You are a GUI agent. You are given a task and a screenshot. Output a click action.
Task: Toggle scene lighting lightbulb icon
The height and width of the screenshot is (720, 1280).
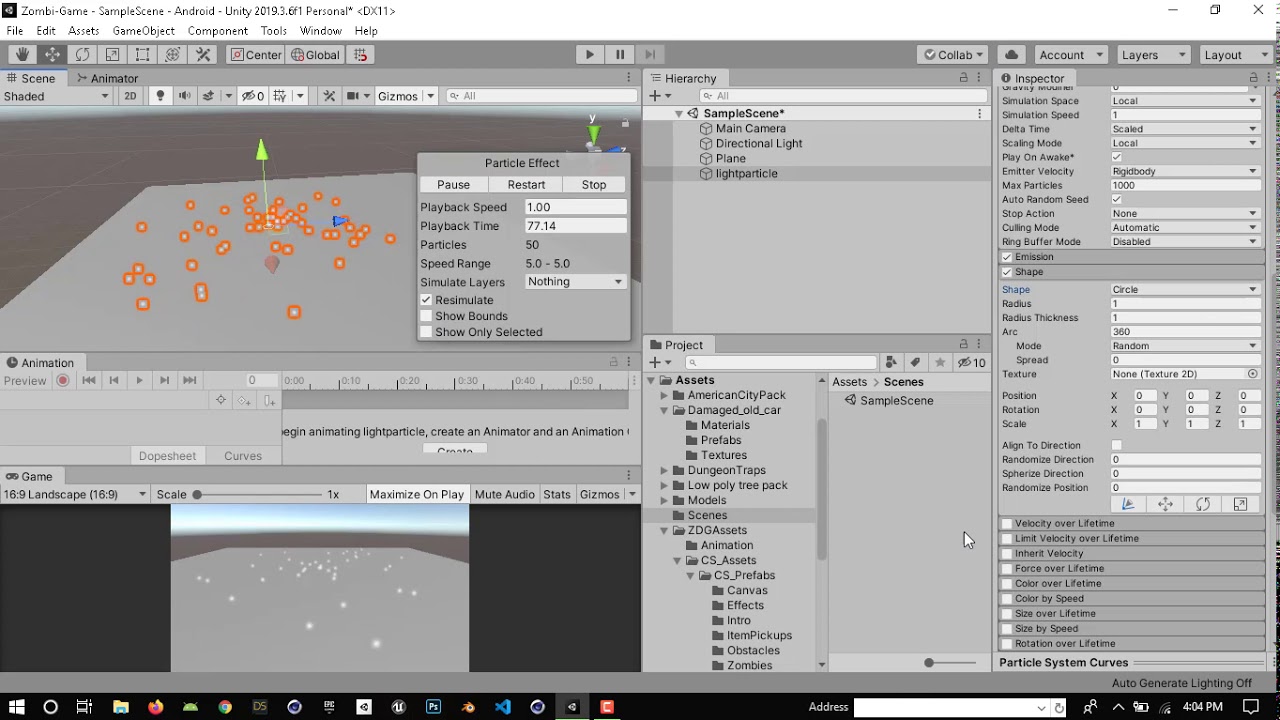click(160, 96)
